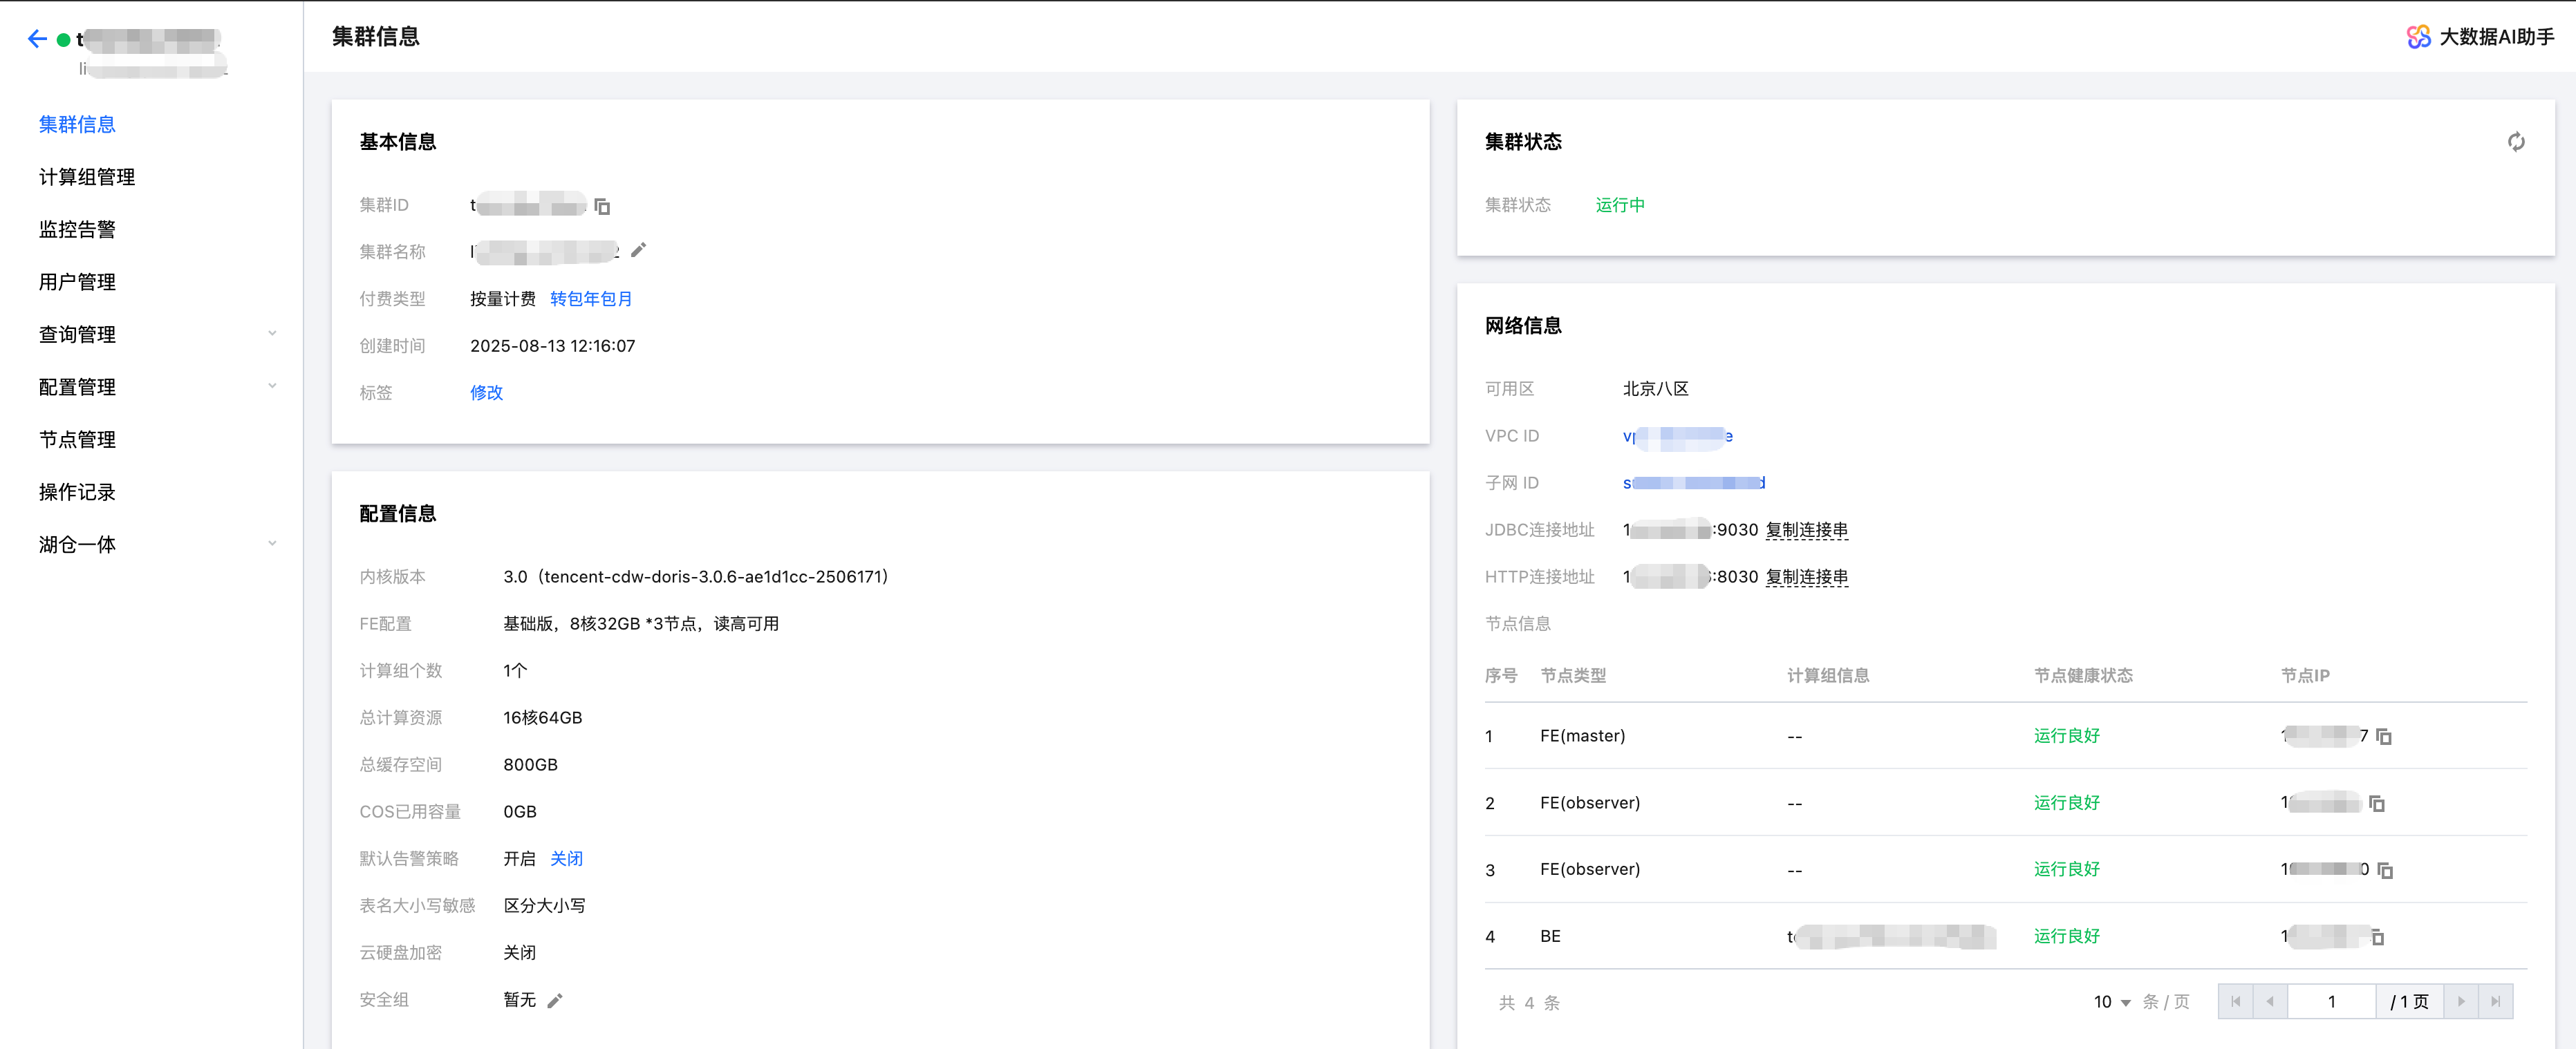Copy third FE(observer) node IP
This screenshot has height=1049, width=2576.
point(2385,870)
